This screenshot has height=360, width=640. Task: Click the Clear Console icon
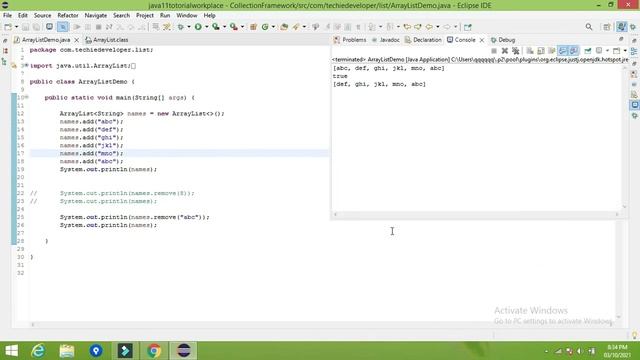[x=530, y=51]
